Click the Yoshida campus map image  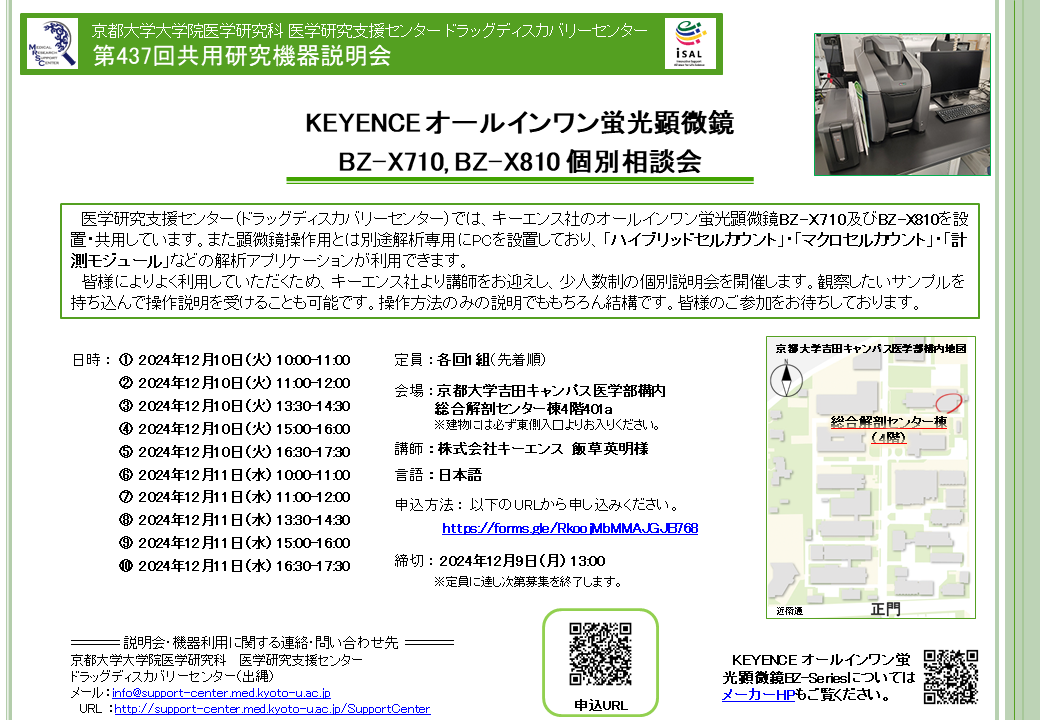871,477
